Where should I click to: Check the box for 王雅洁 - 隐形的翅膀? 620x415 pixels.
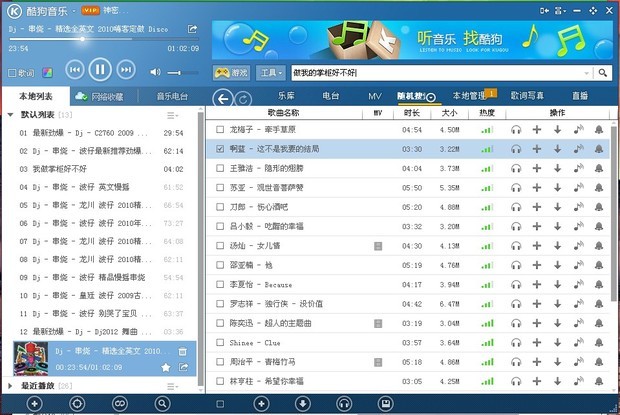220,168
